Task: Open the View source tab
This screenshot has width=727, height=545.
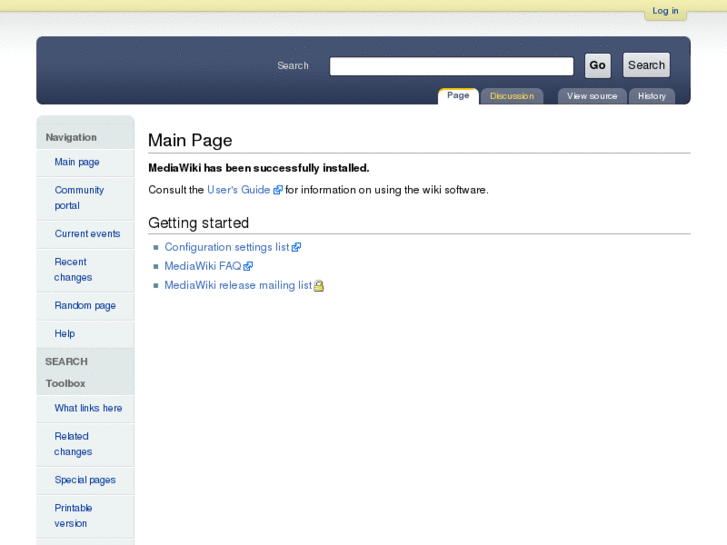Action: coord(592,96)
